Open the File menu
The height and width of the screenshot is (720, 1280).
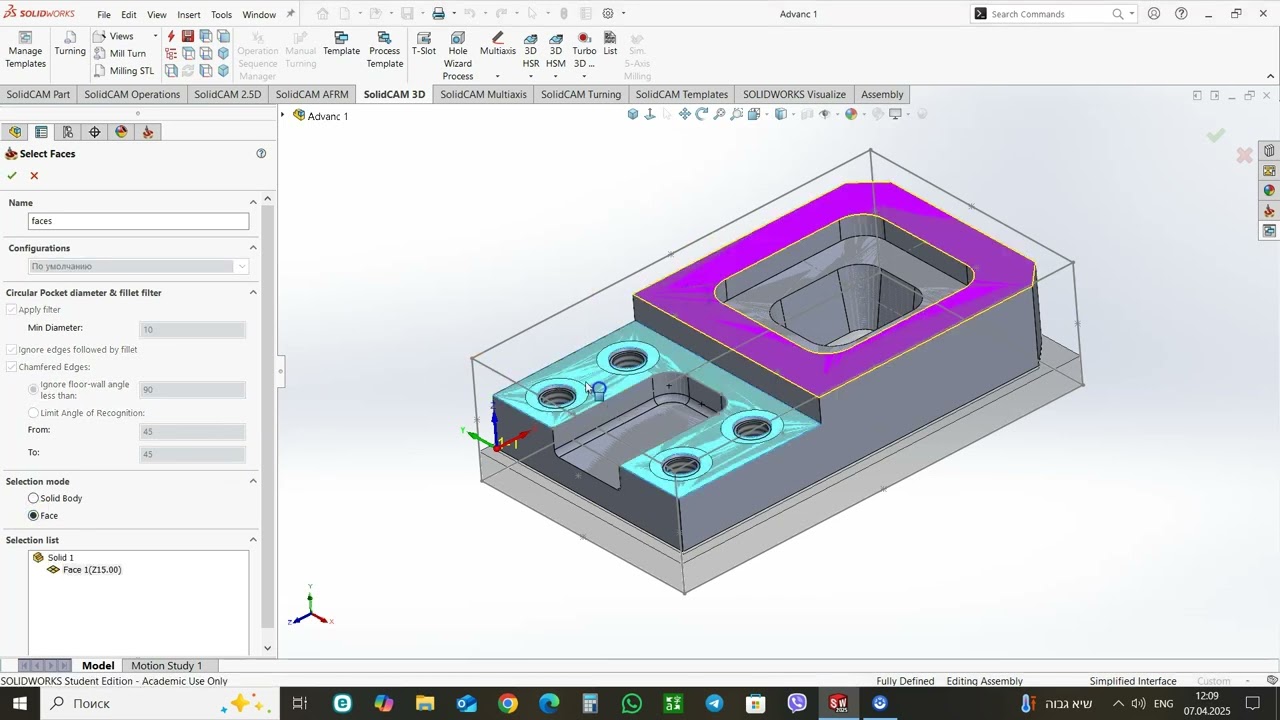(104, 14)
